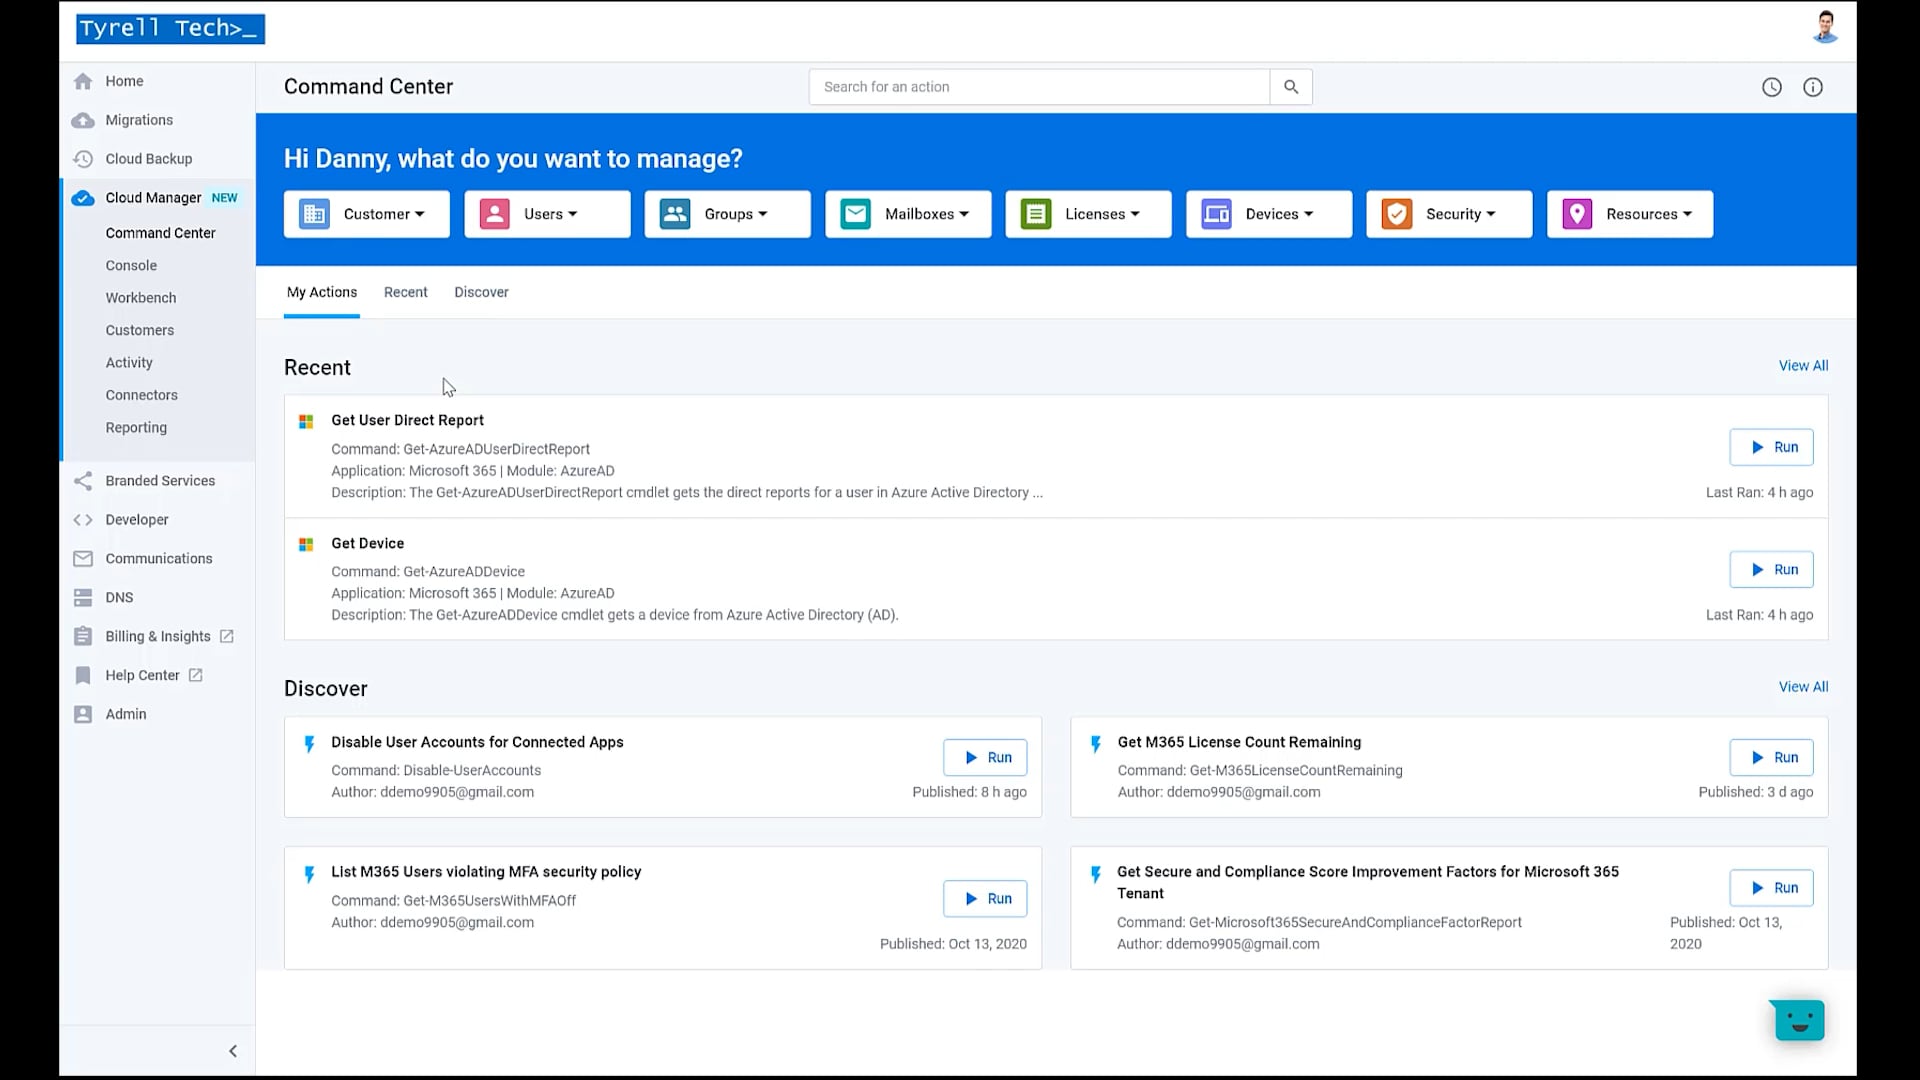
Task: Expand the Customer dropdown
Action: pyautogui.click(x=366, y=214)
